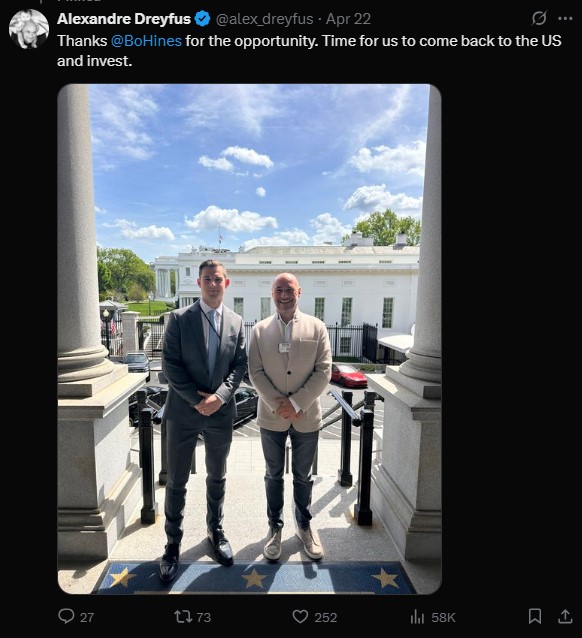The width and height of the screenshot is (582, 638).
Task: Click the blue verified badge
Action: coord(202,19)
